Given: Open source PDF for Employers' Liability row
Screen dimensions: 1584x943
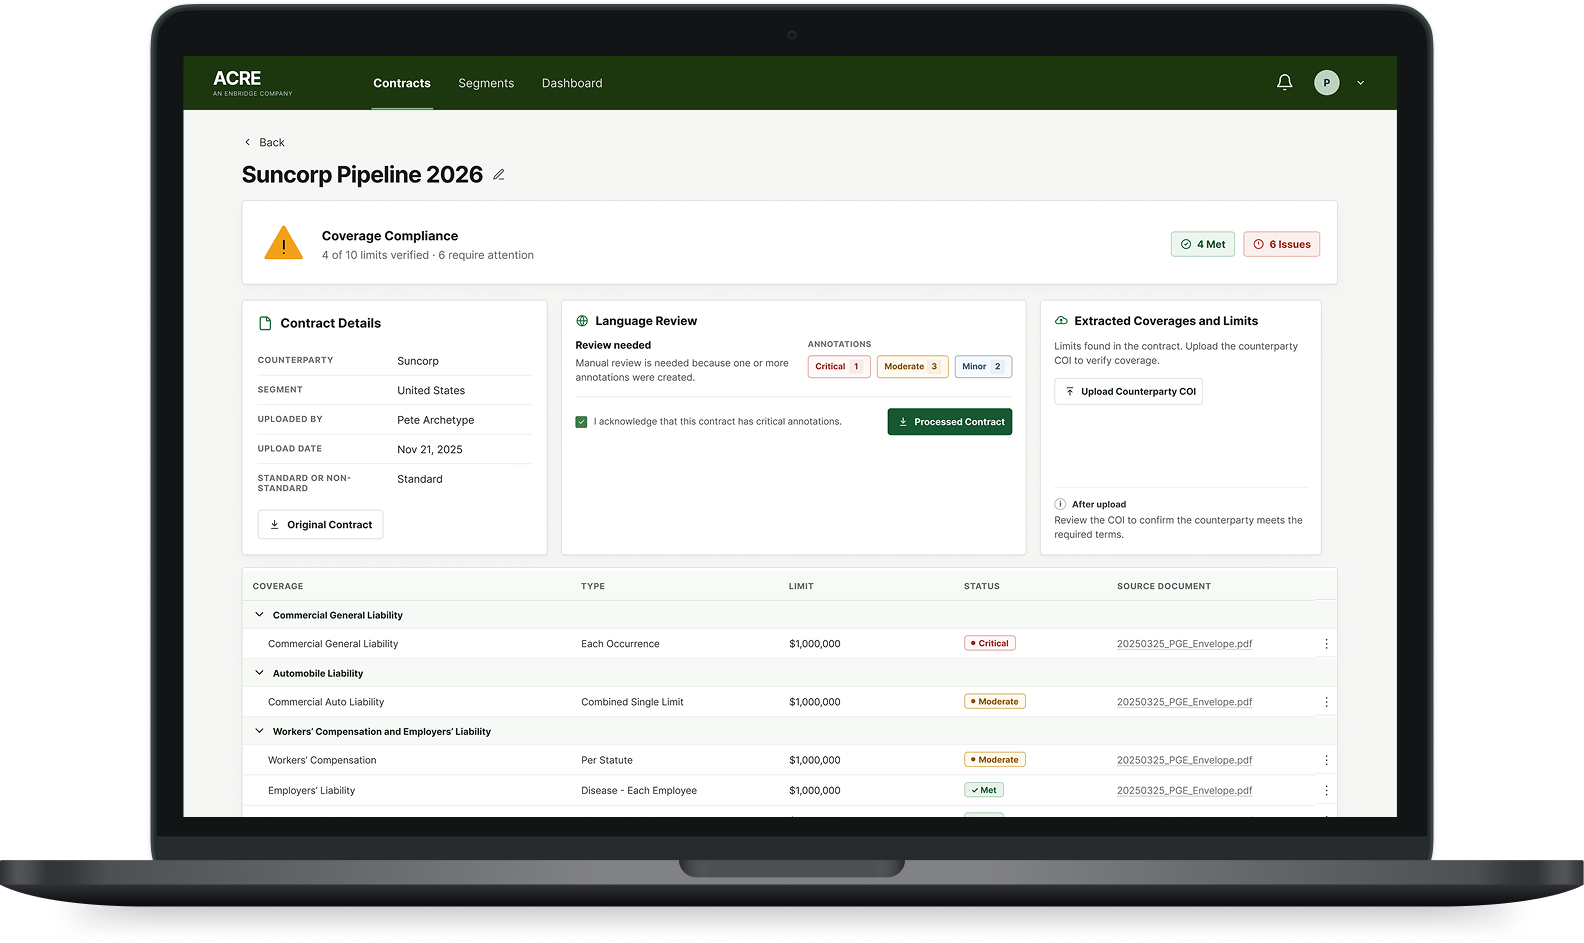Looking at the screenshot, I should point(1184,790).
